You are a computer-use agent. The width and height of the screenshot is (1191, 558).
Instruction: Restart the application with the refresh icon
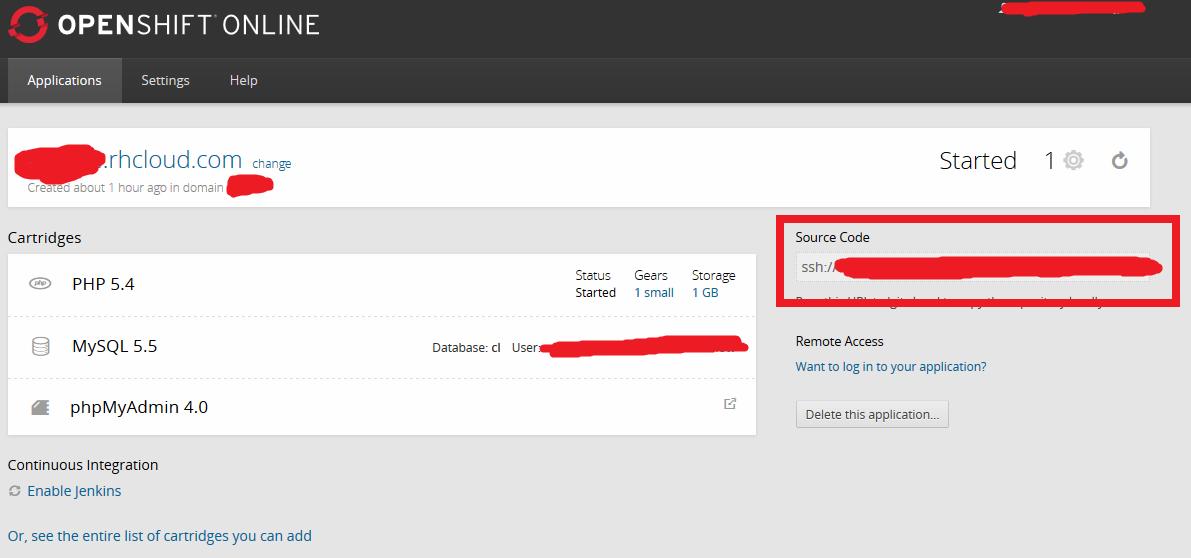coord(1120,161)
